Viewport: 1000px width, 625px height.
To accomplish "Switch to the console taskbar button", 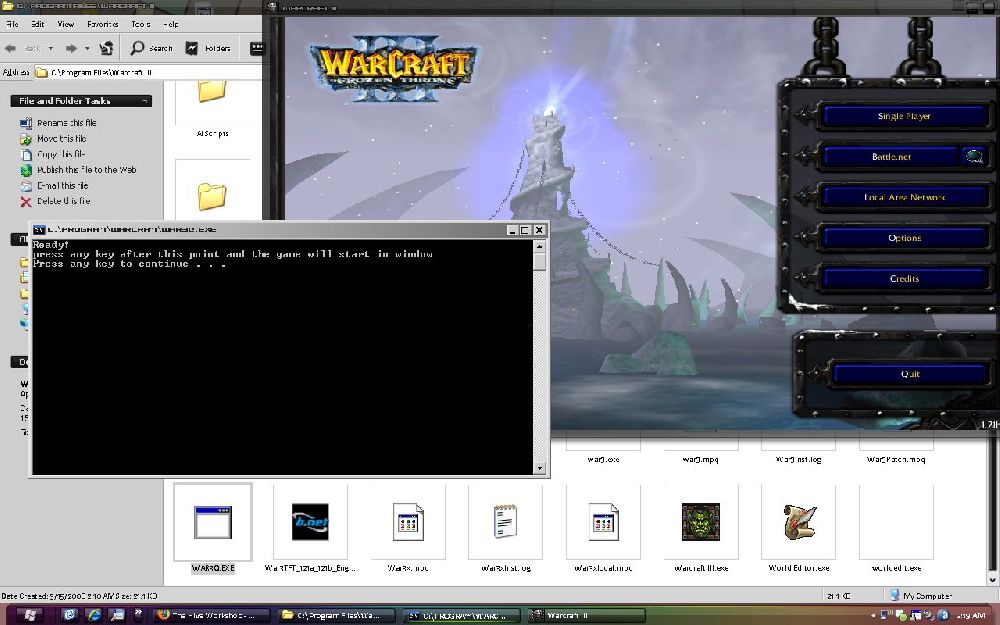I will [x=462, y=615].
